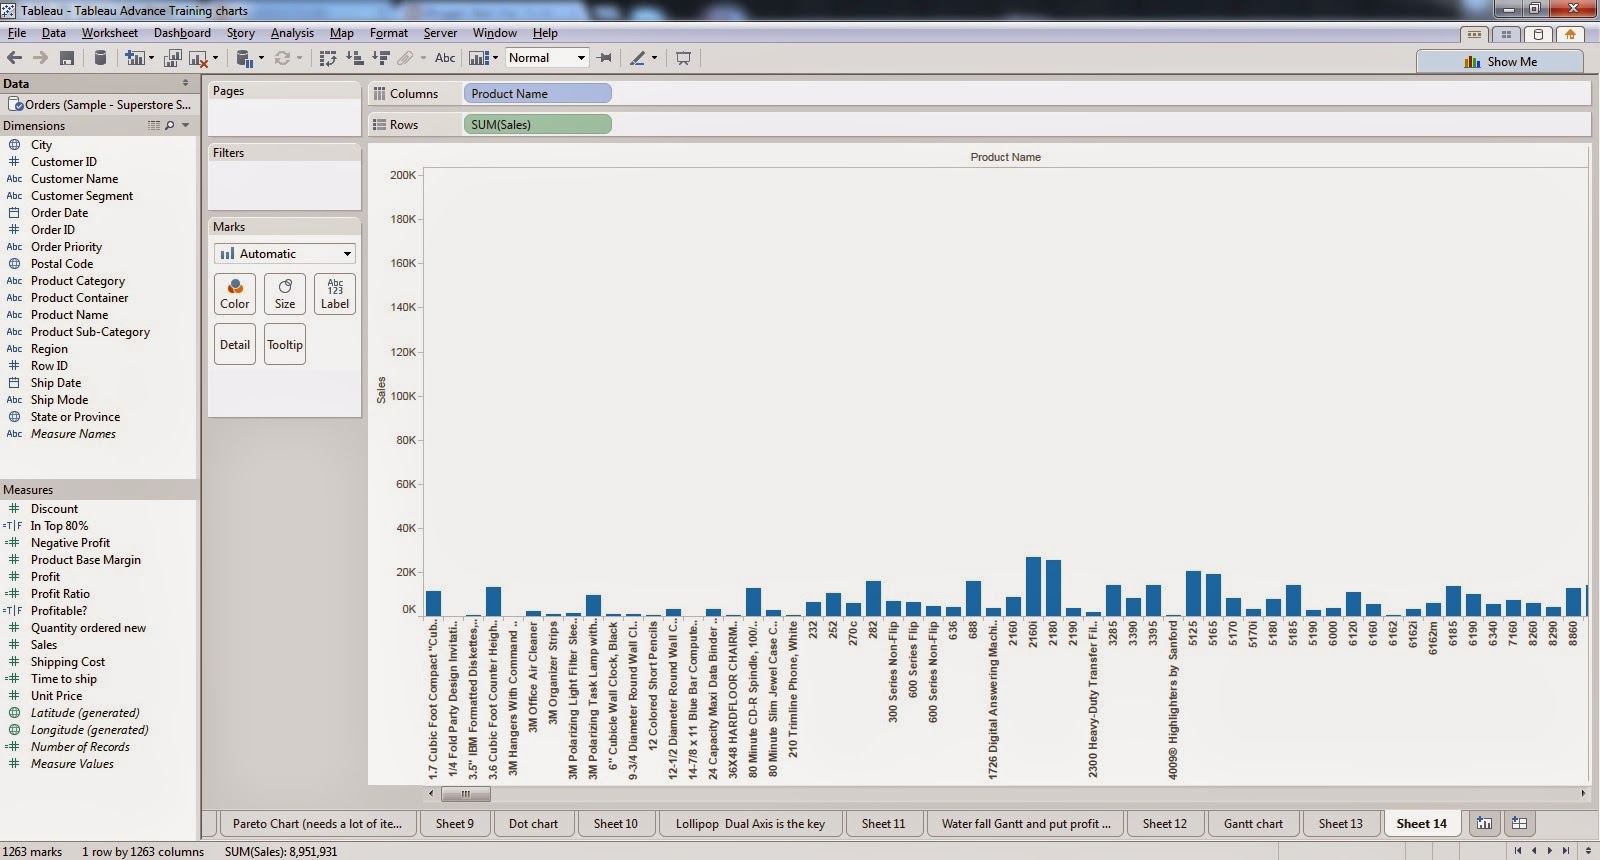Open the Normal fit dropdown
This screenshot has width=1600, height=860.
pos(547,58)
